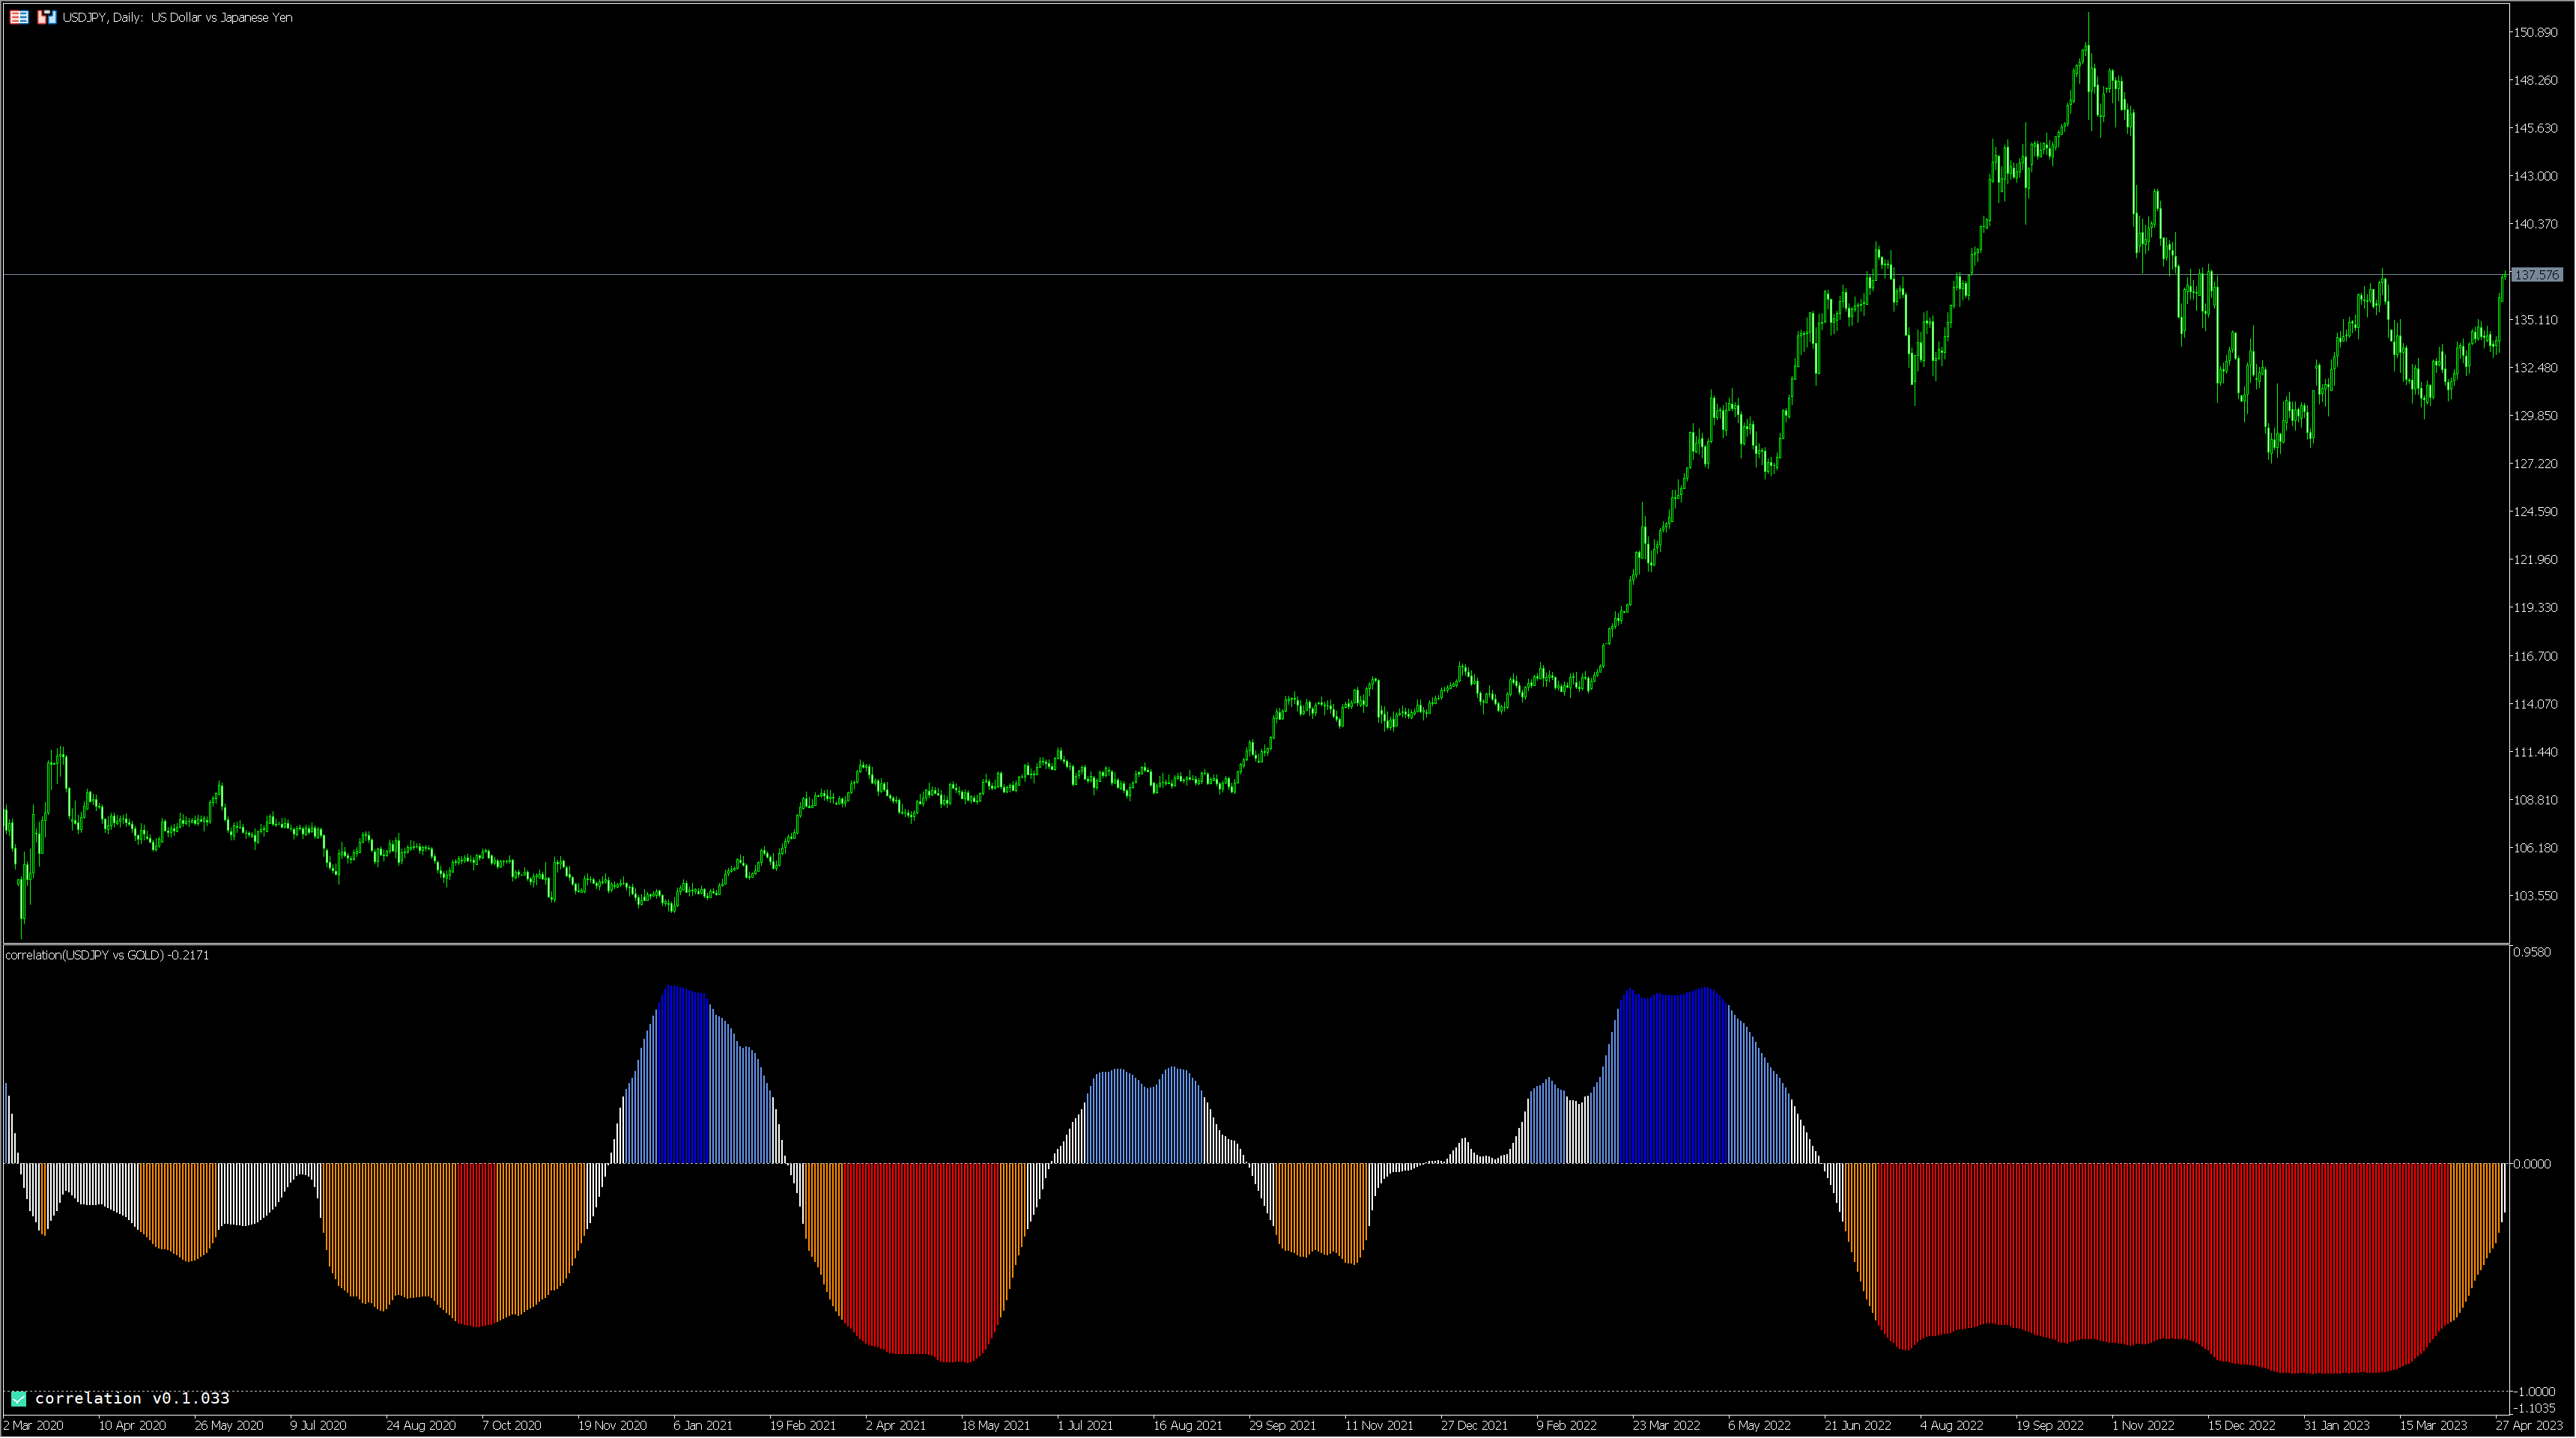2576x1438 pixels.
Task: Select the 27 Apr 2023 time marker
Action: point(2529,1425)
